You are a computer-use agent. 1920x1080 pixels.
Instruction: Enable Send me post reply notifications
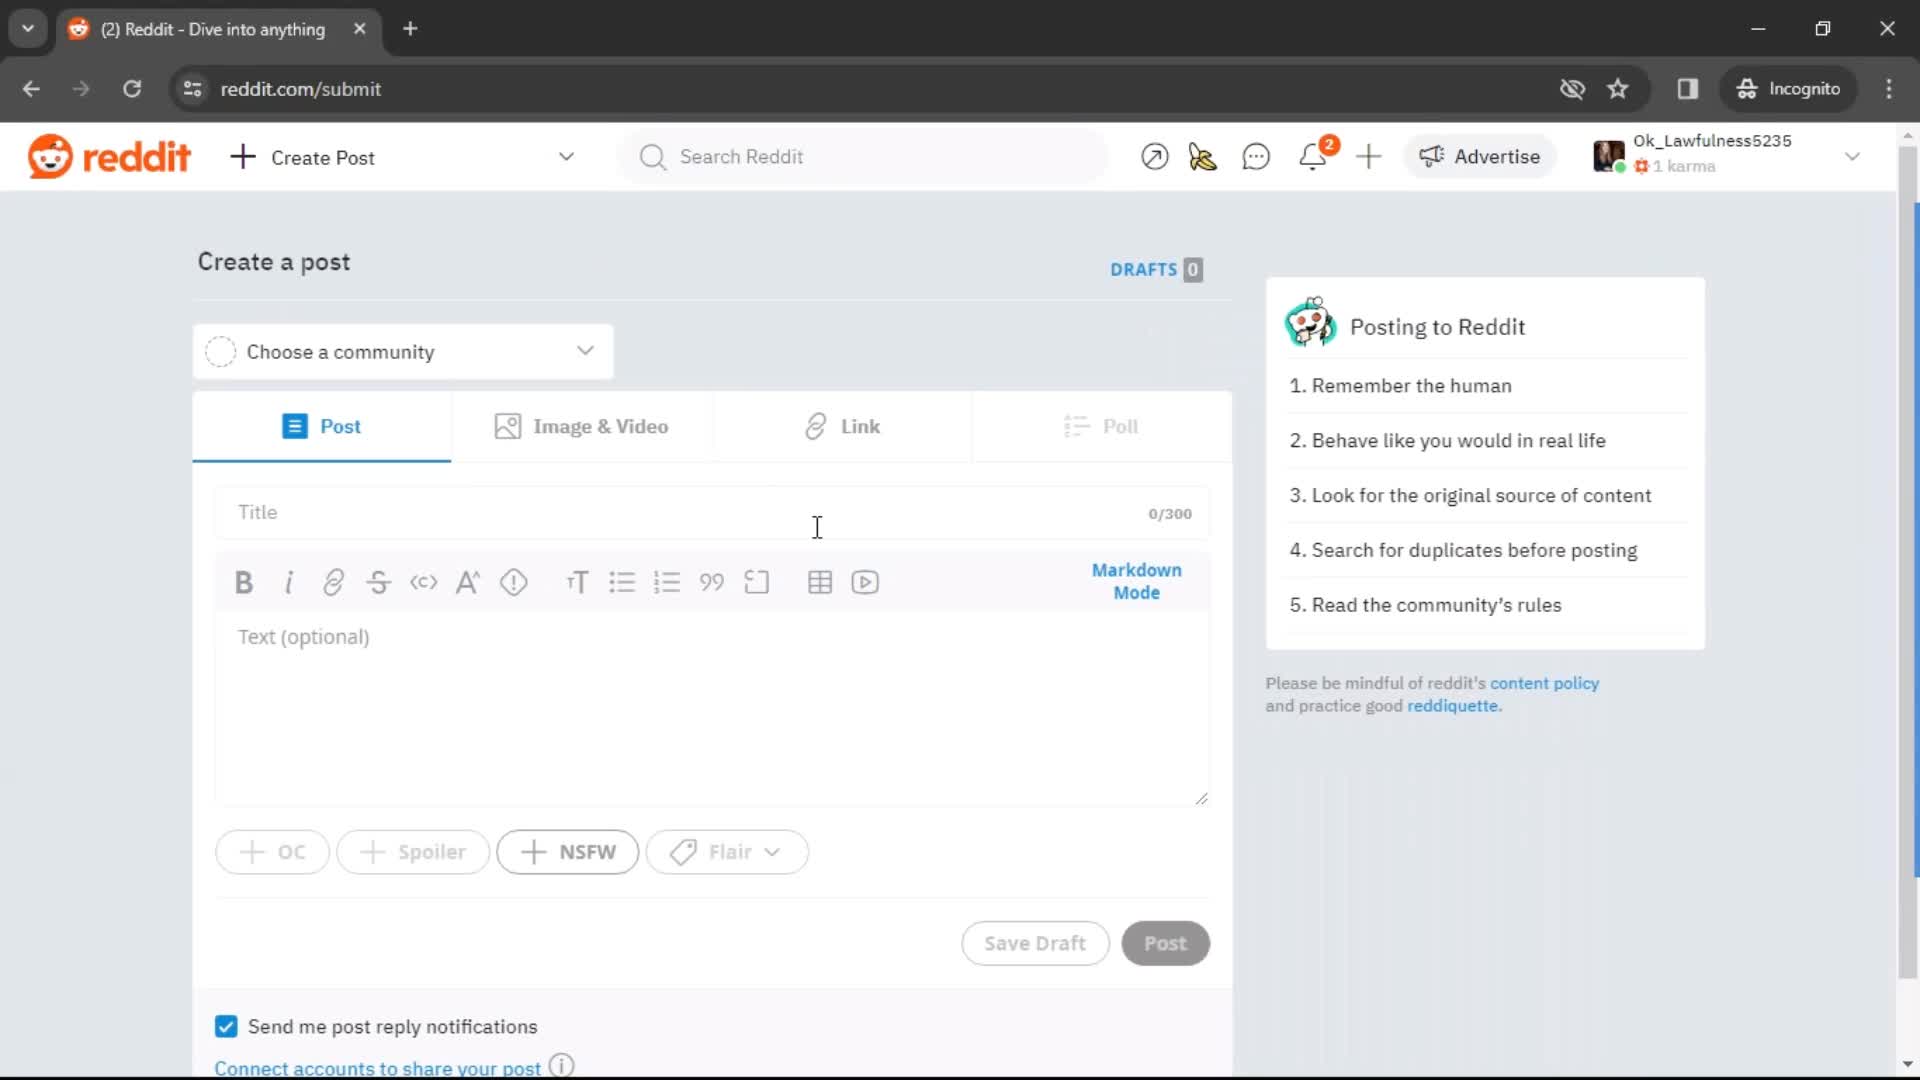tap(227, 1027)
